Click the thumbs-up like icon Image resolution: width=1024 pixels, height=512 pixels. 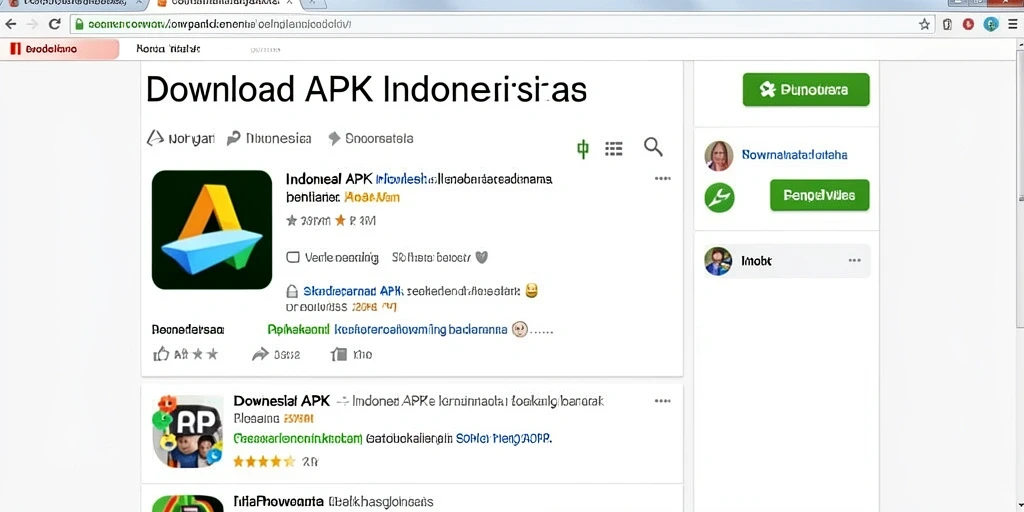pyautogui.click(x=161, y=355)
